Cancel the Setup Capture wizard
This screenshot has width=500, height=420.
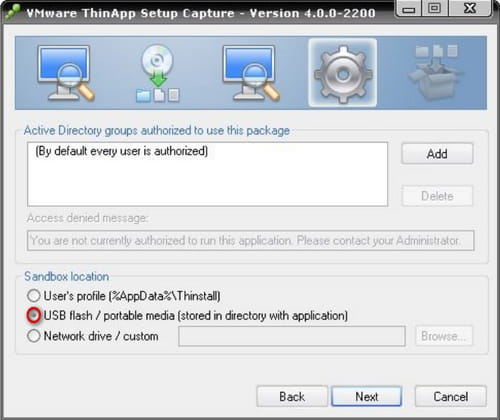click(451, 396)
